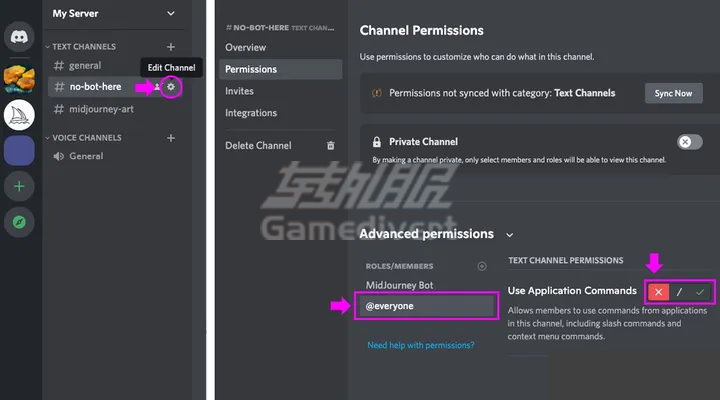Add role or member plus icon
Image resolution: width=720 pixels, height=400 pixels.
point(482,266)
